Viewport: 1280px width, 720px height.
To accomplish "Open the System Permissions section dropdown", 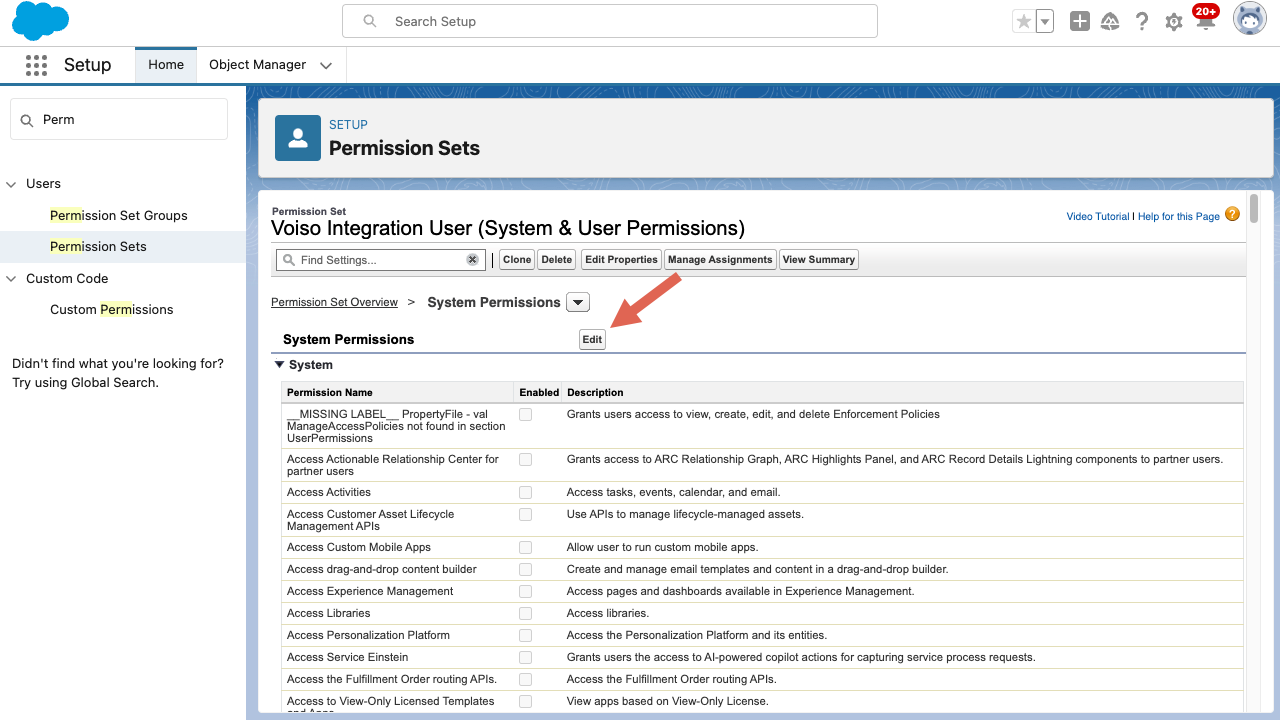I will (x=578, y=302).
